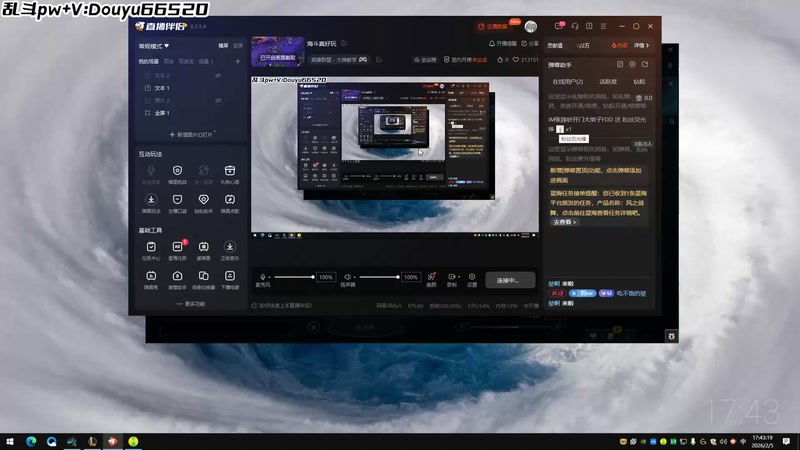This screenshot has width=800, height=450.
Task: Select the 全屏 1 source row
Action: [192, 113]
